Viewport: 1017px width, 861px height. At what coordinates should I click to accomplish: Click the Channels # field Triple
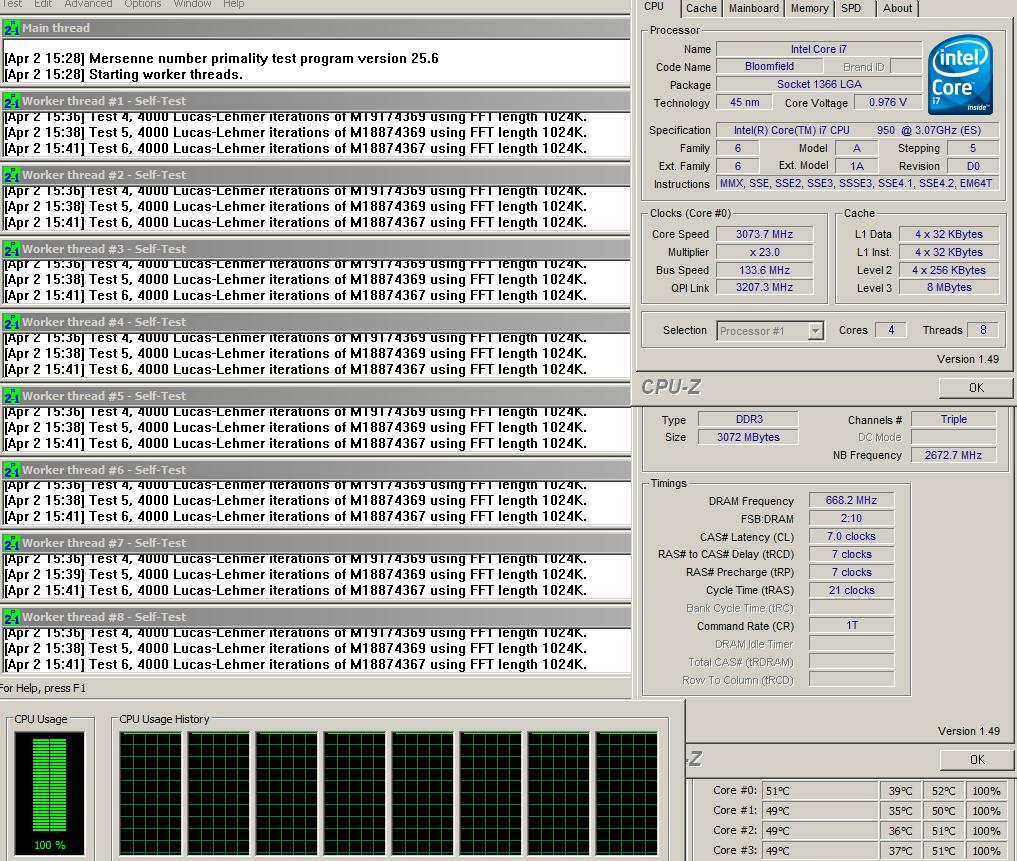[953, 419]
